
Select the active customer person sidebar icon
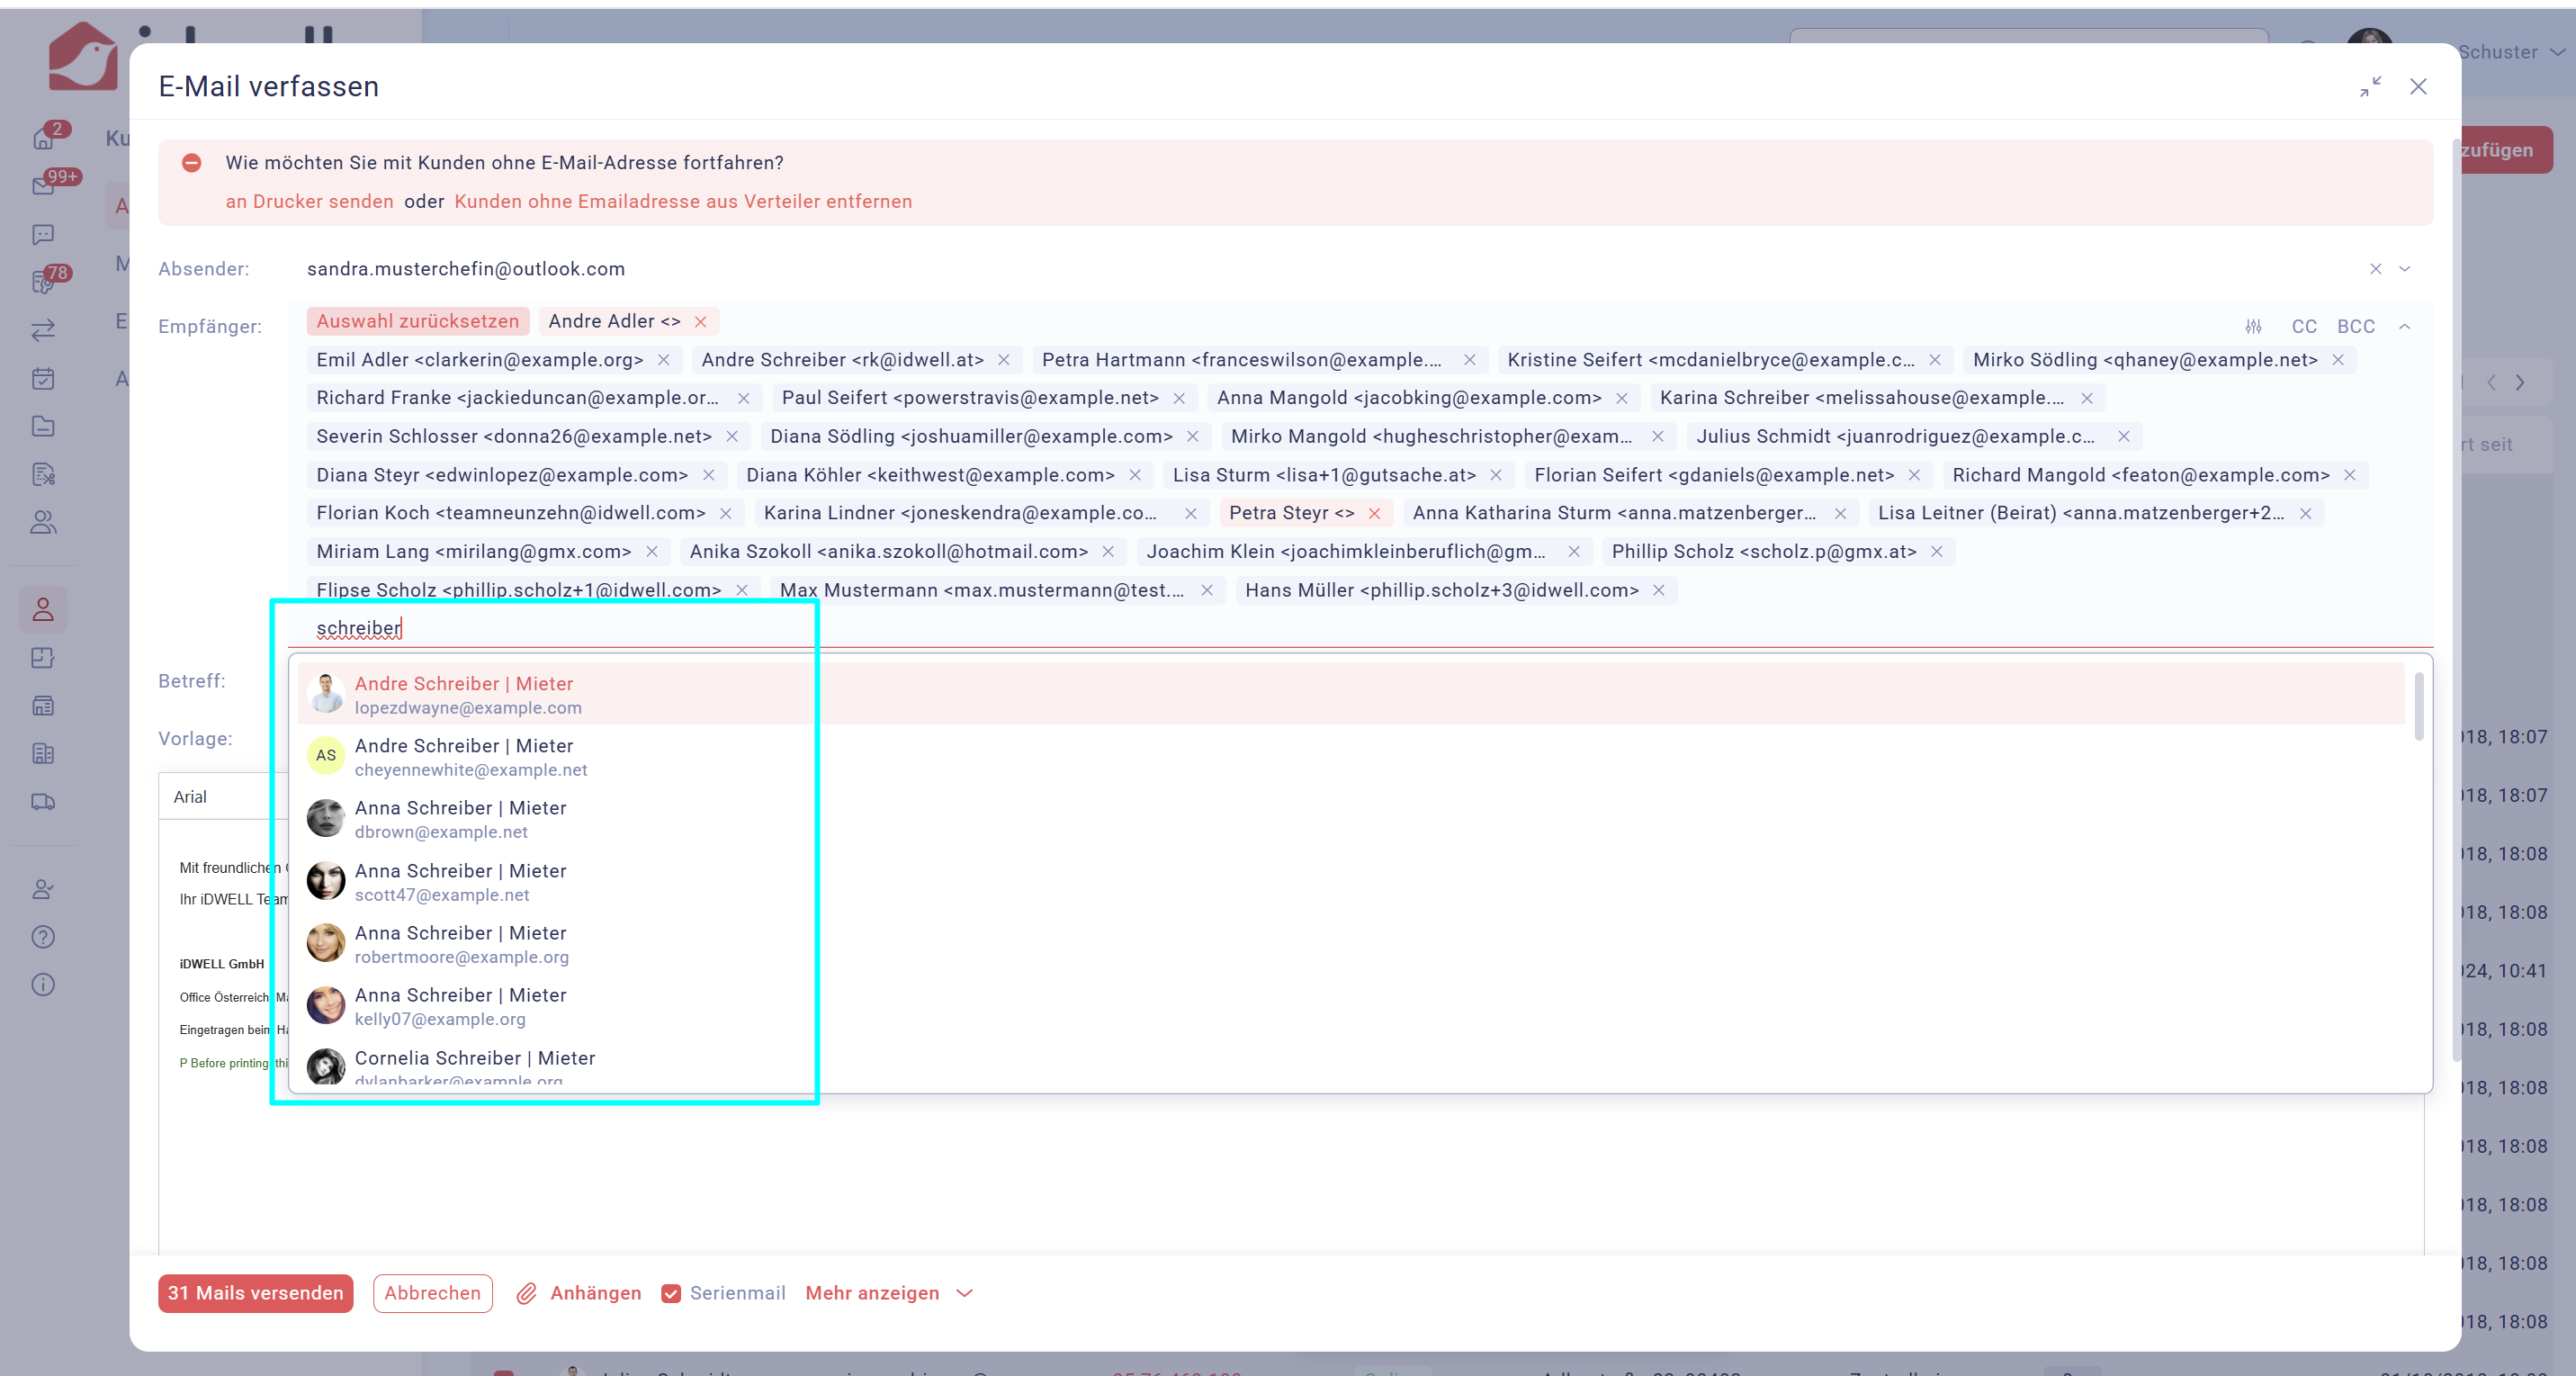[43, 609]
